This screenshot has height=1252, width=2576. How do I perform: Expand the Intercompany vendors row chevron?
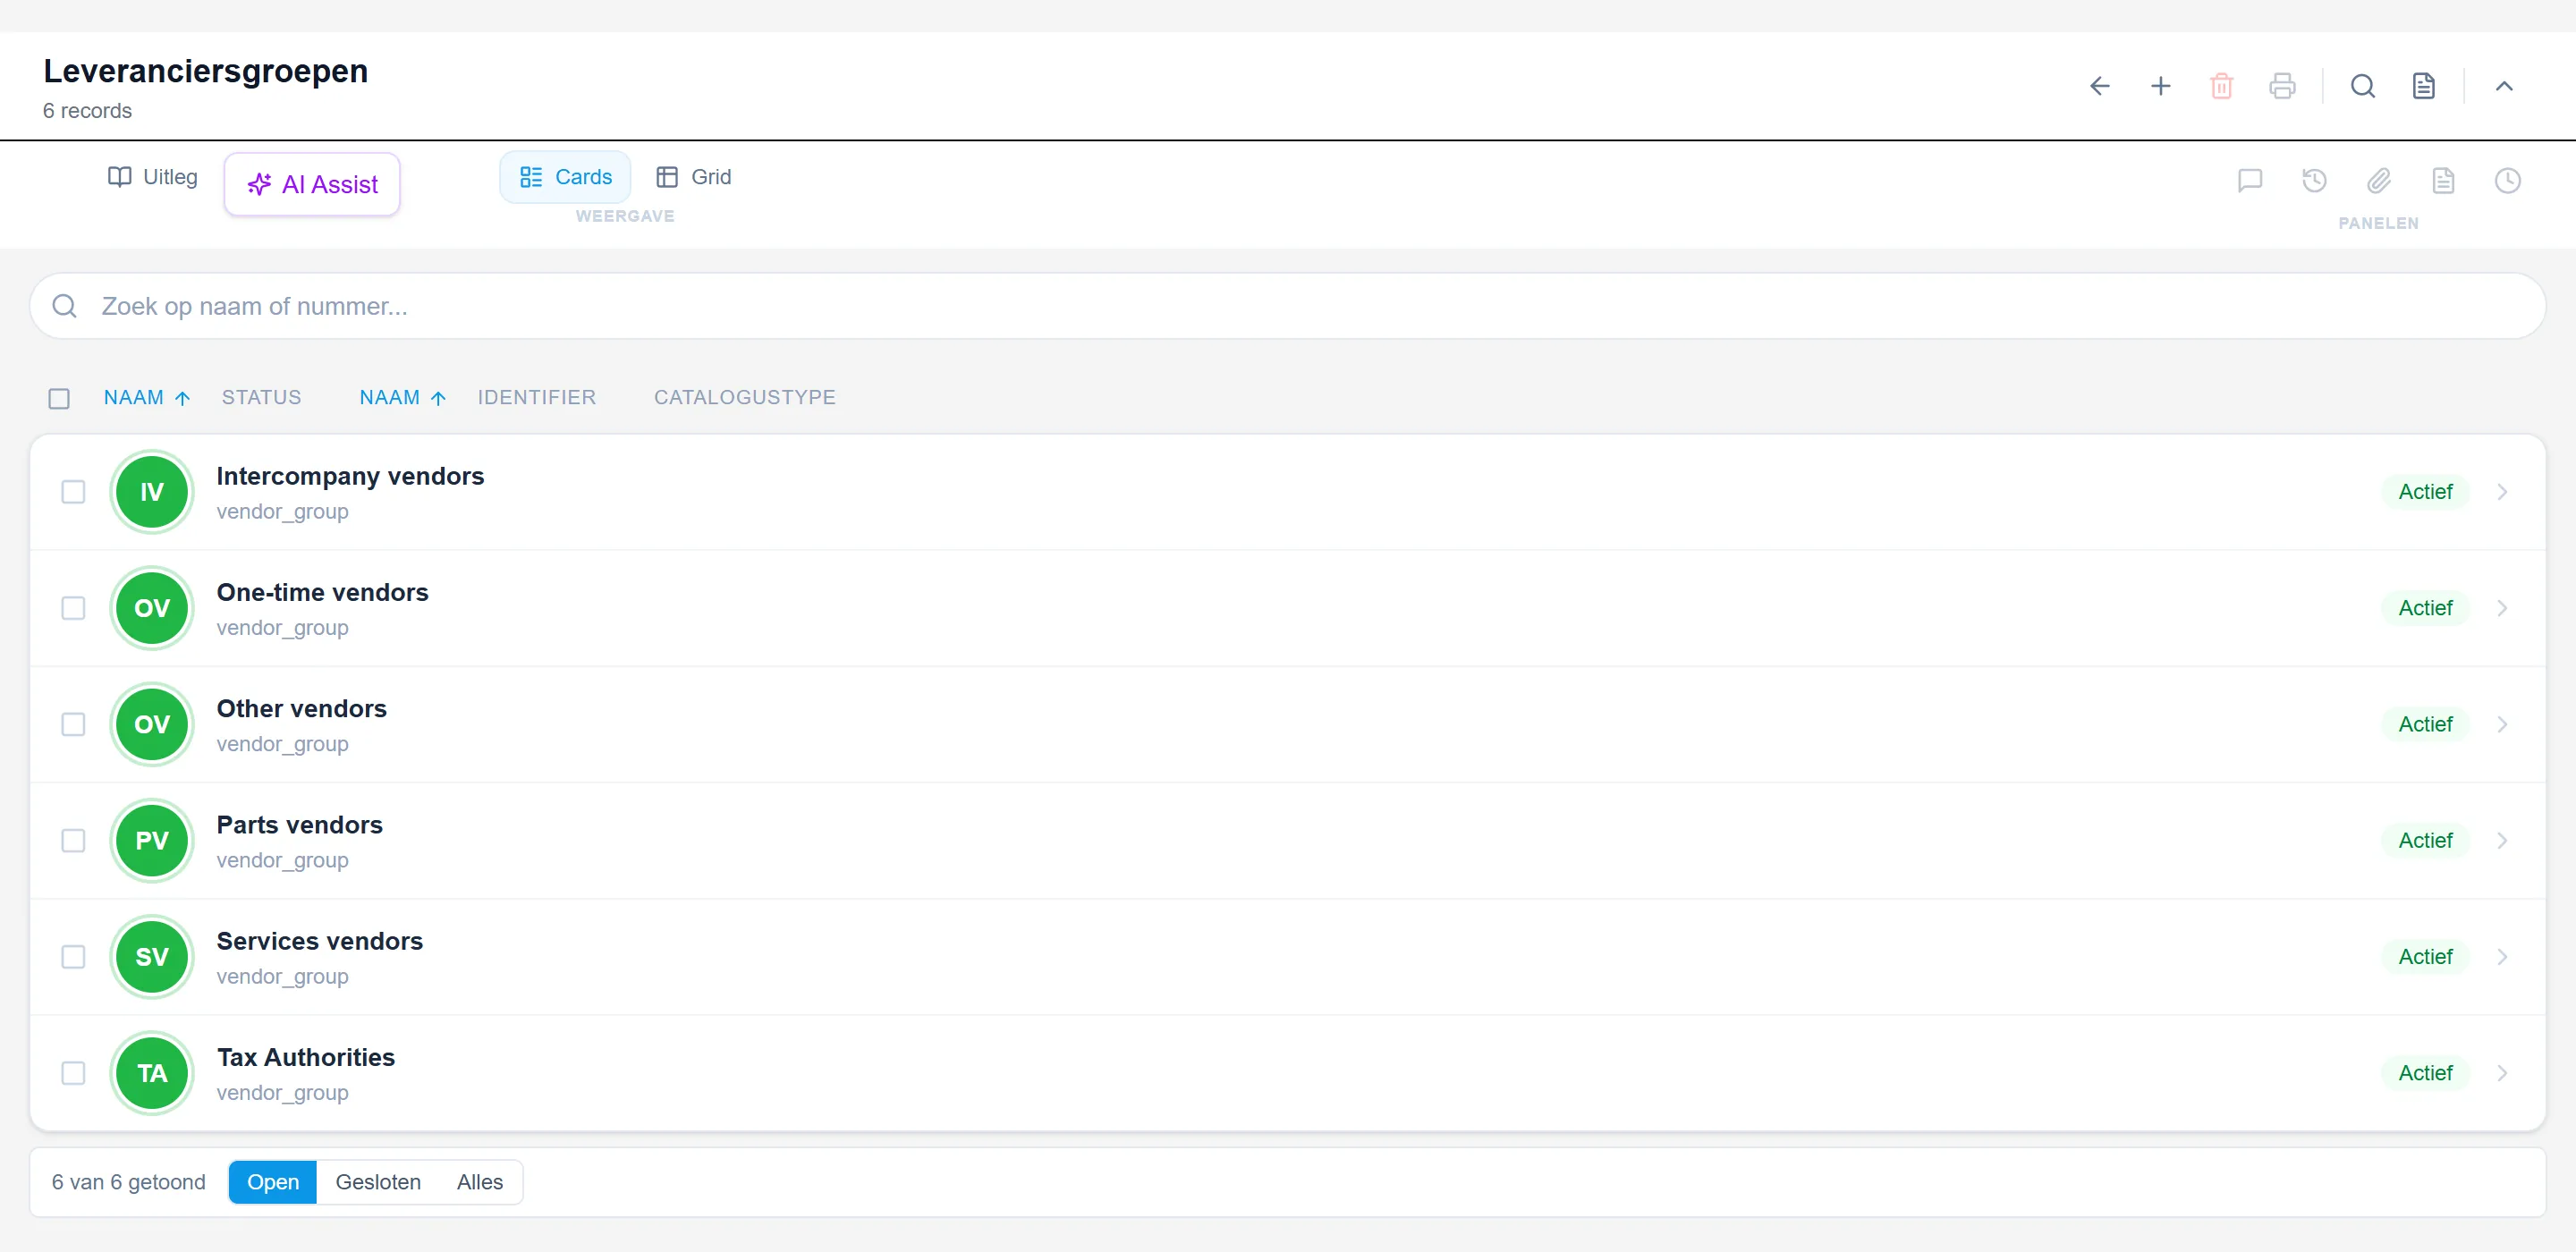pos(2502,492)
